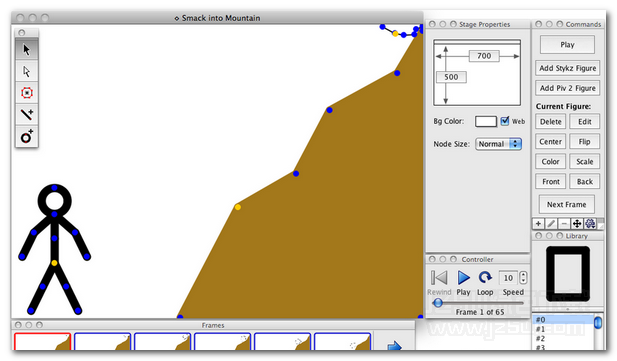Click the Frame 1 of 65 label
Viewport: 617px width, 361px height.
click(480, 312)
